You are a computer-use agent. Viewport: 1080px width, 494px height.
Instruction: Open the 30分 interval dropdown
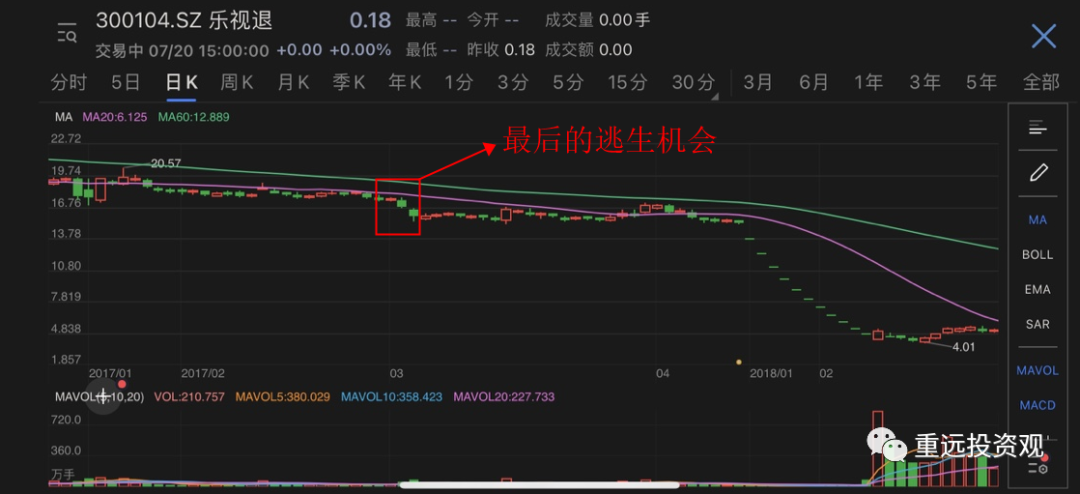pos(694,83)
